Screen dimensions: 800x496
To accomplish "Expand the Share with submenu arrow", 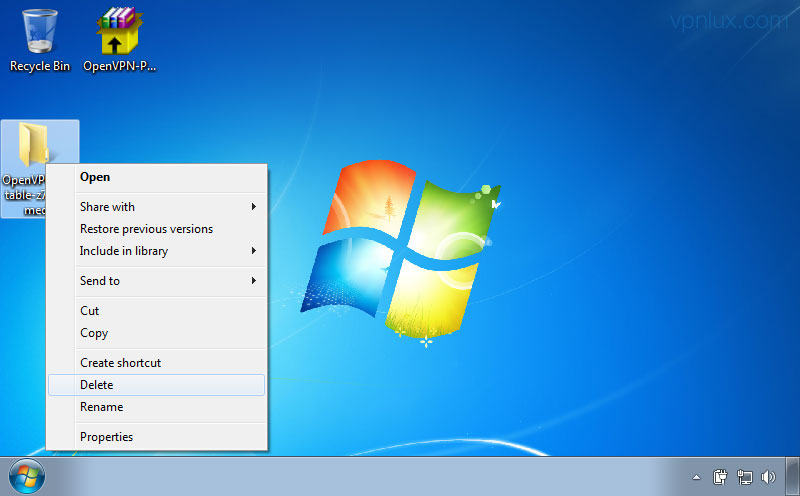I will pyautogui.click(x=254, y=207).
